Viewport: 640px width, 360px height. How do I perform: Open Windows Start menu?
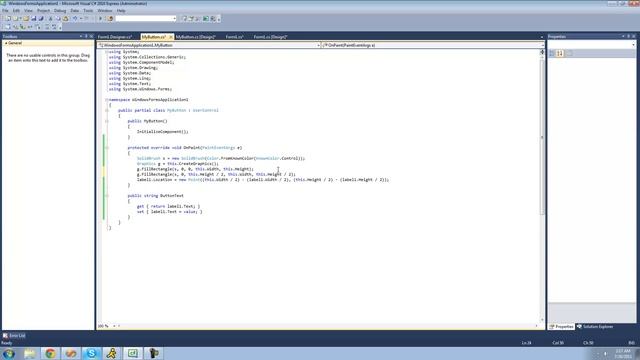9,353
